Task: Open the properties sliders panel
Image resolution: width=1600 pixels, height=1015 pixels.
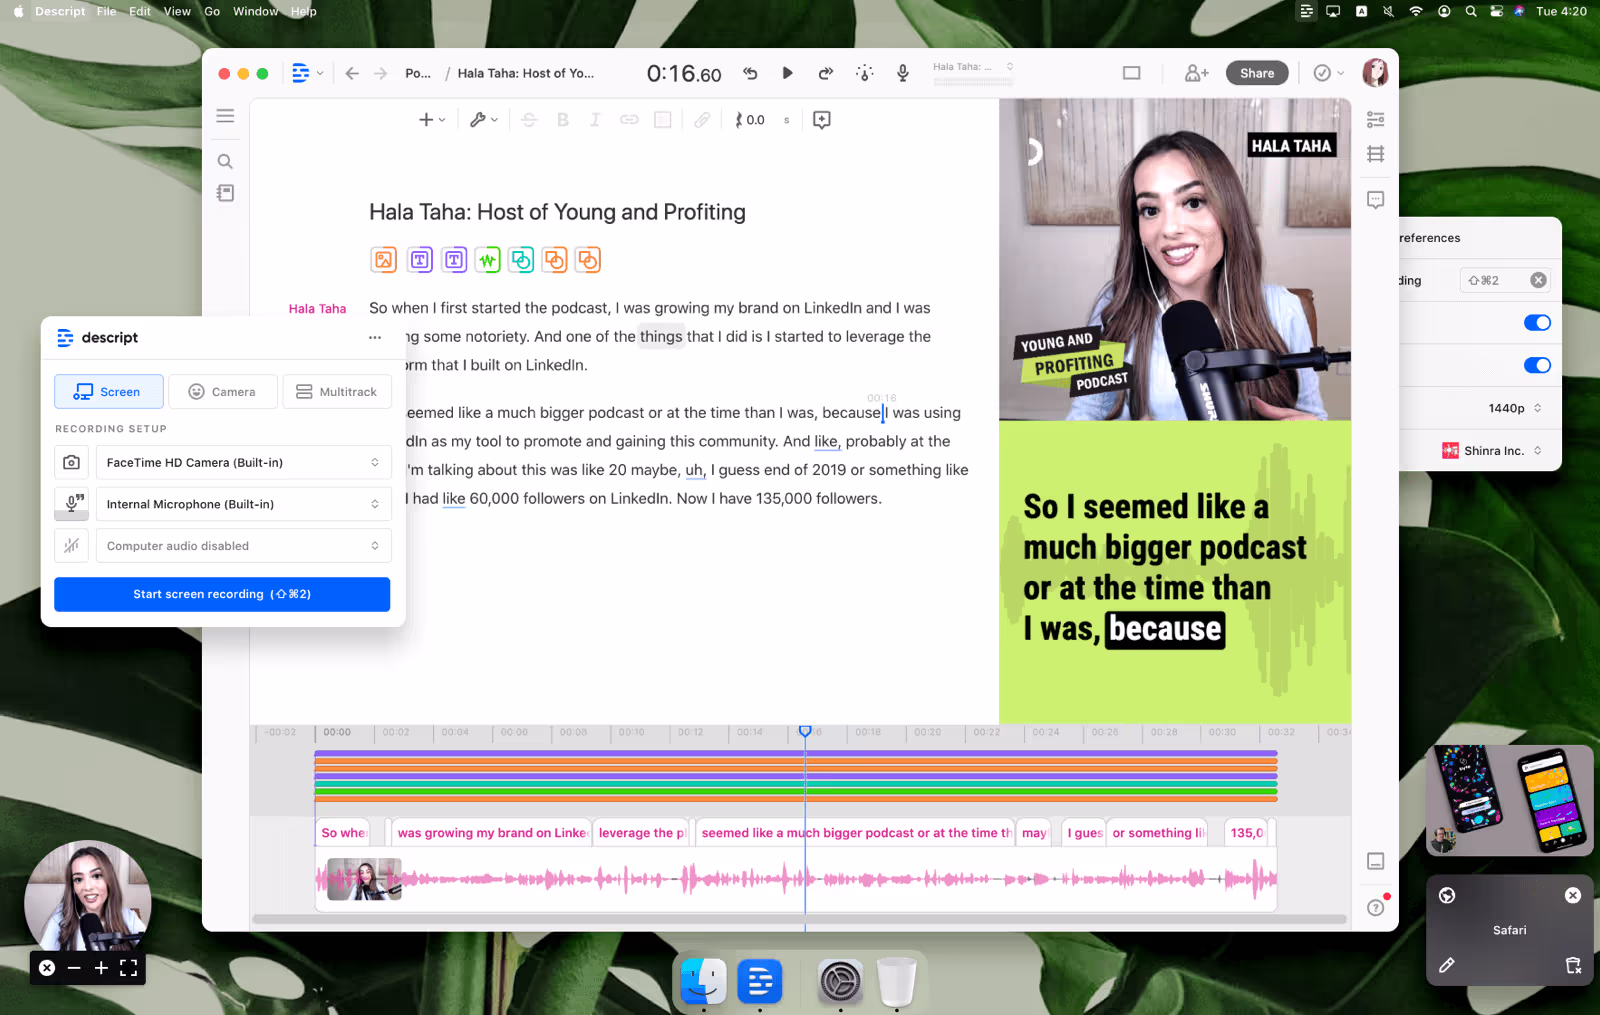Action: [1376, 119]
